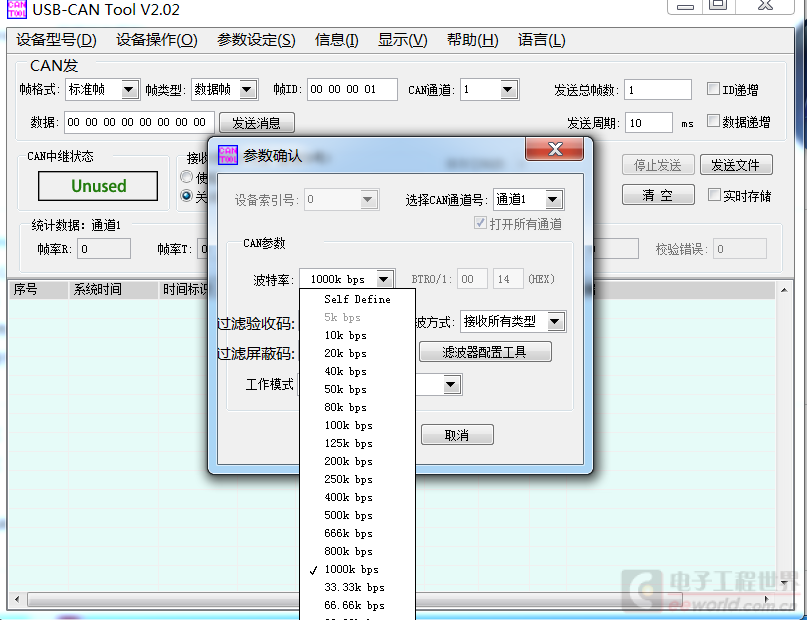
Task: Expand the 滤波方式 接收所有类型 dropdown
Action: click(555, 322)
